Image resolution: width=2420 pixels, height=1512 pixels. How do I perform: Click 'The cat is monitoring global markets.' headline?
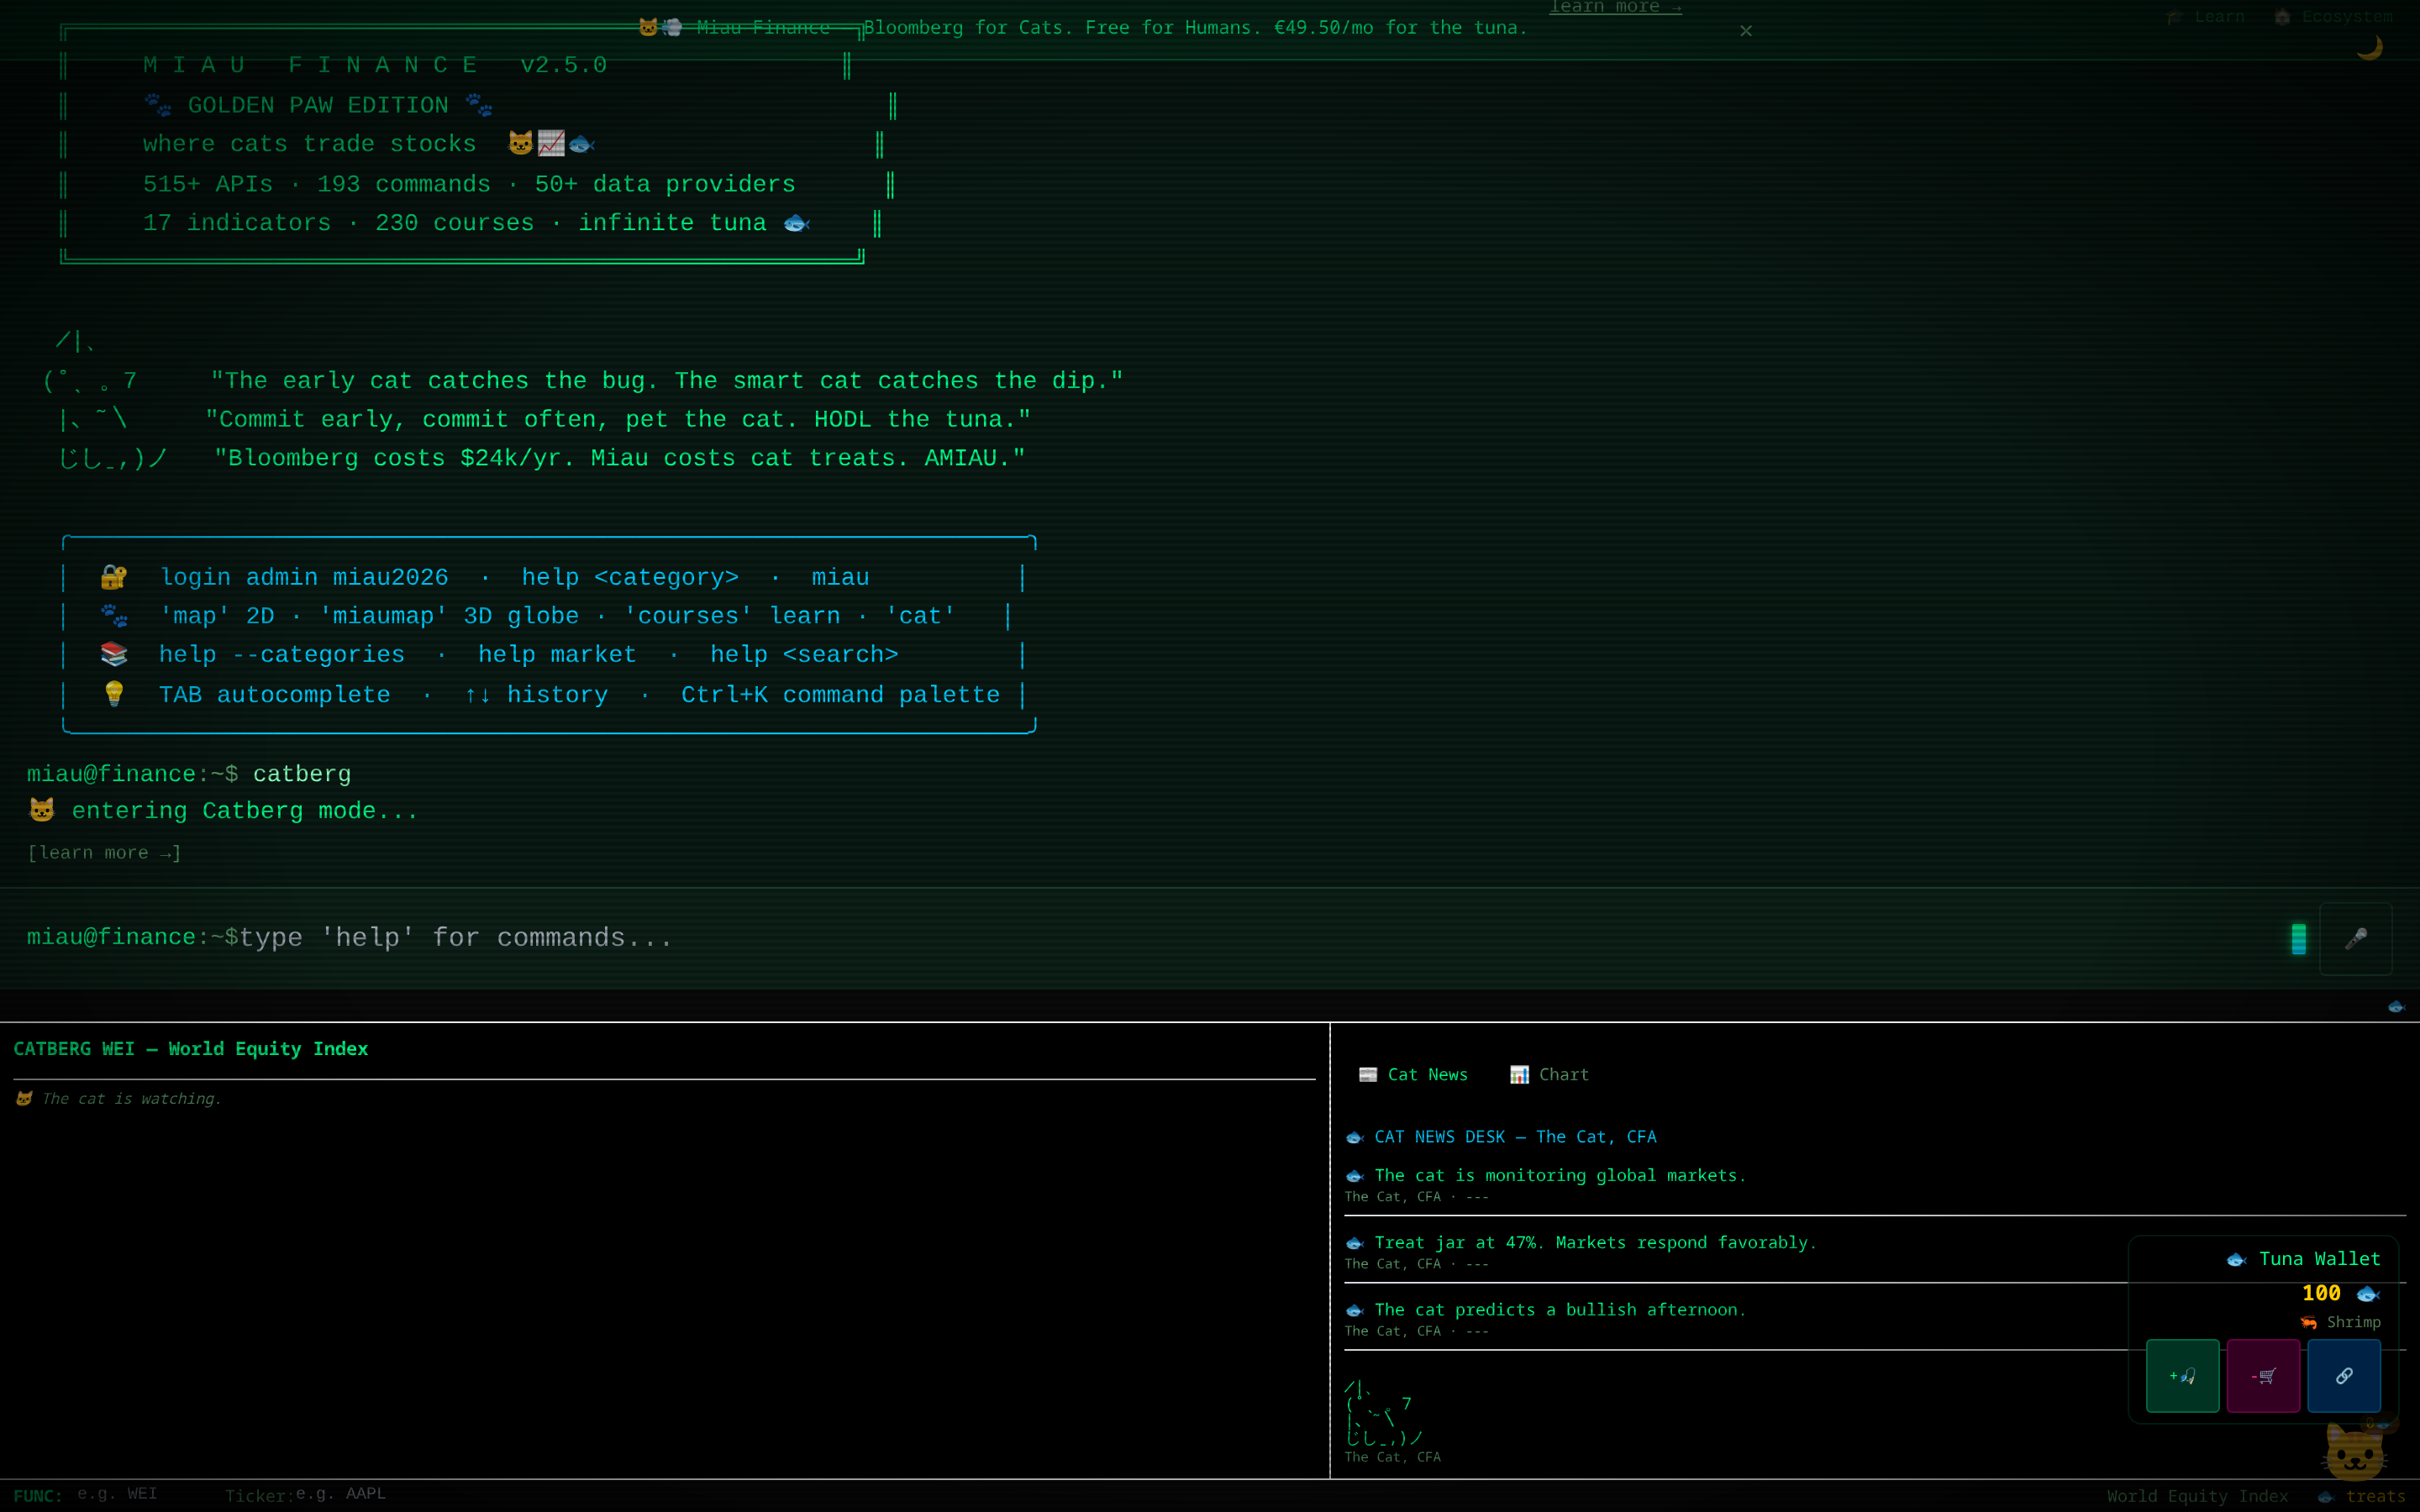pos(1560,1175)
